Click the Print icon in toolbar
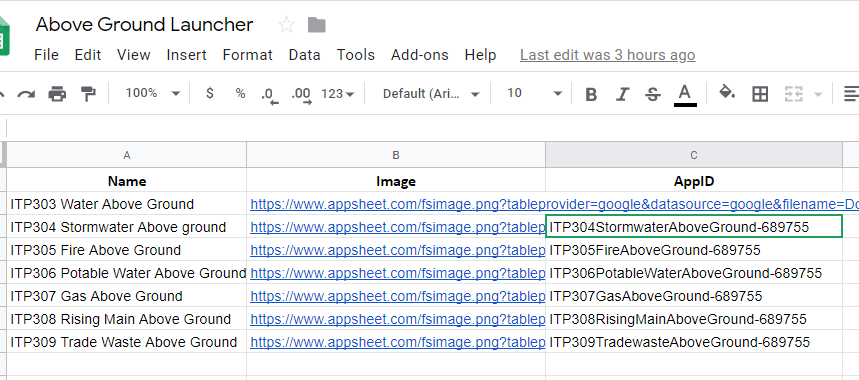859x380 pixels. [x=57, y=94]
